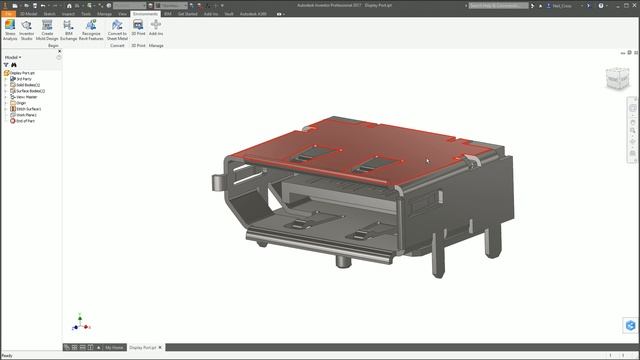The height and width of the screenshot is (360, 640).
Task: Click the Search Help & Commands field
Action: click(x=498, y=6)
